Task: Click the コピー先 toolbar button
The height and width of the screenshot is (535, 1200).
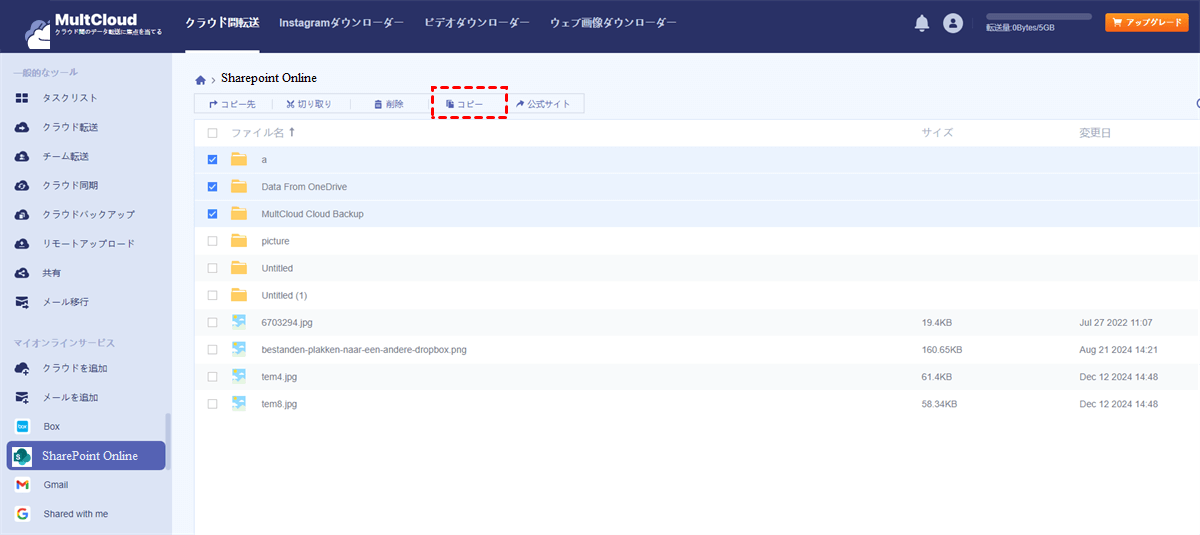Action: tap(232, 104)
